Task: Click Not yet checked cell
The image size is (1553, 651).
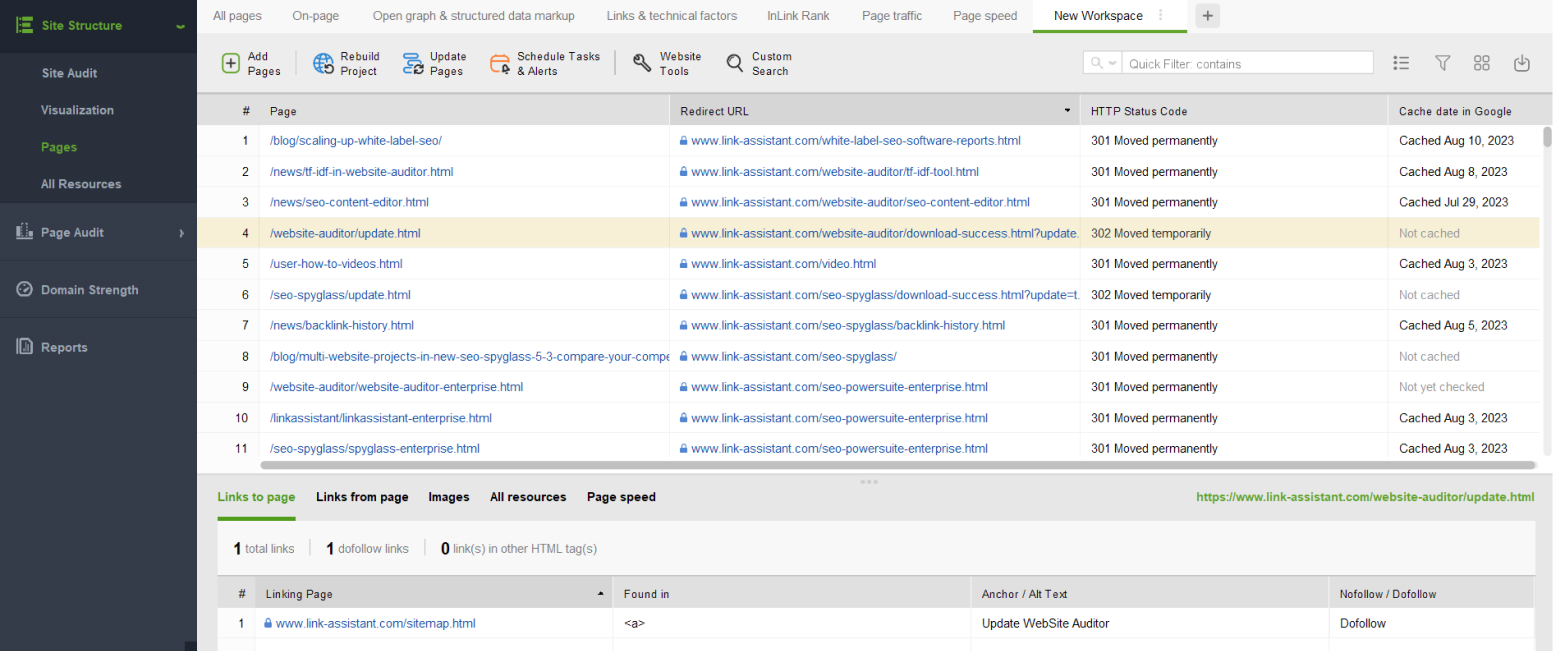Action: click(x=1441, y=387)
